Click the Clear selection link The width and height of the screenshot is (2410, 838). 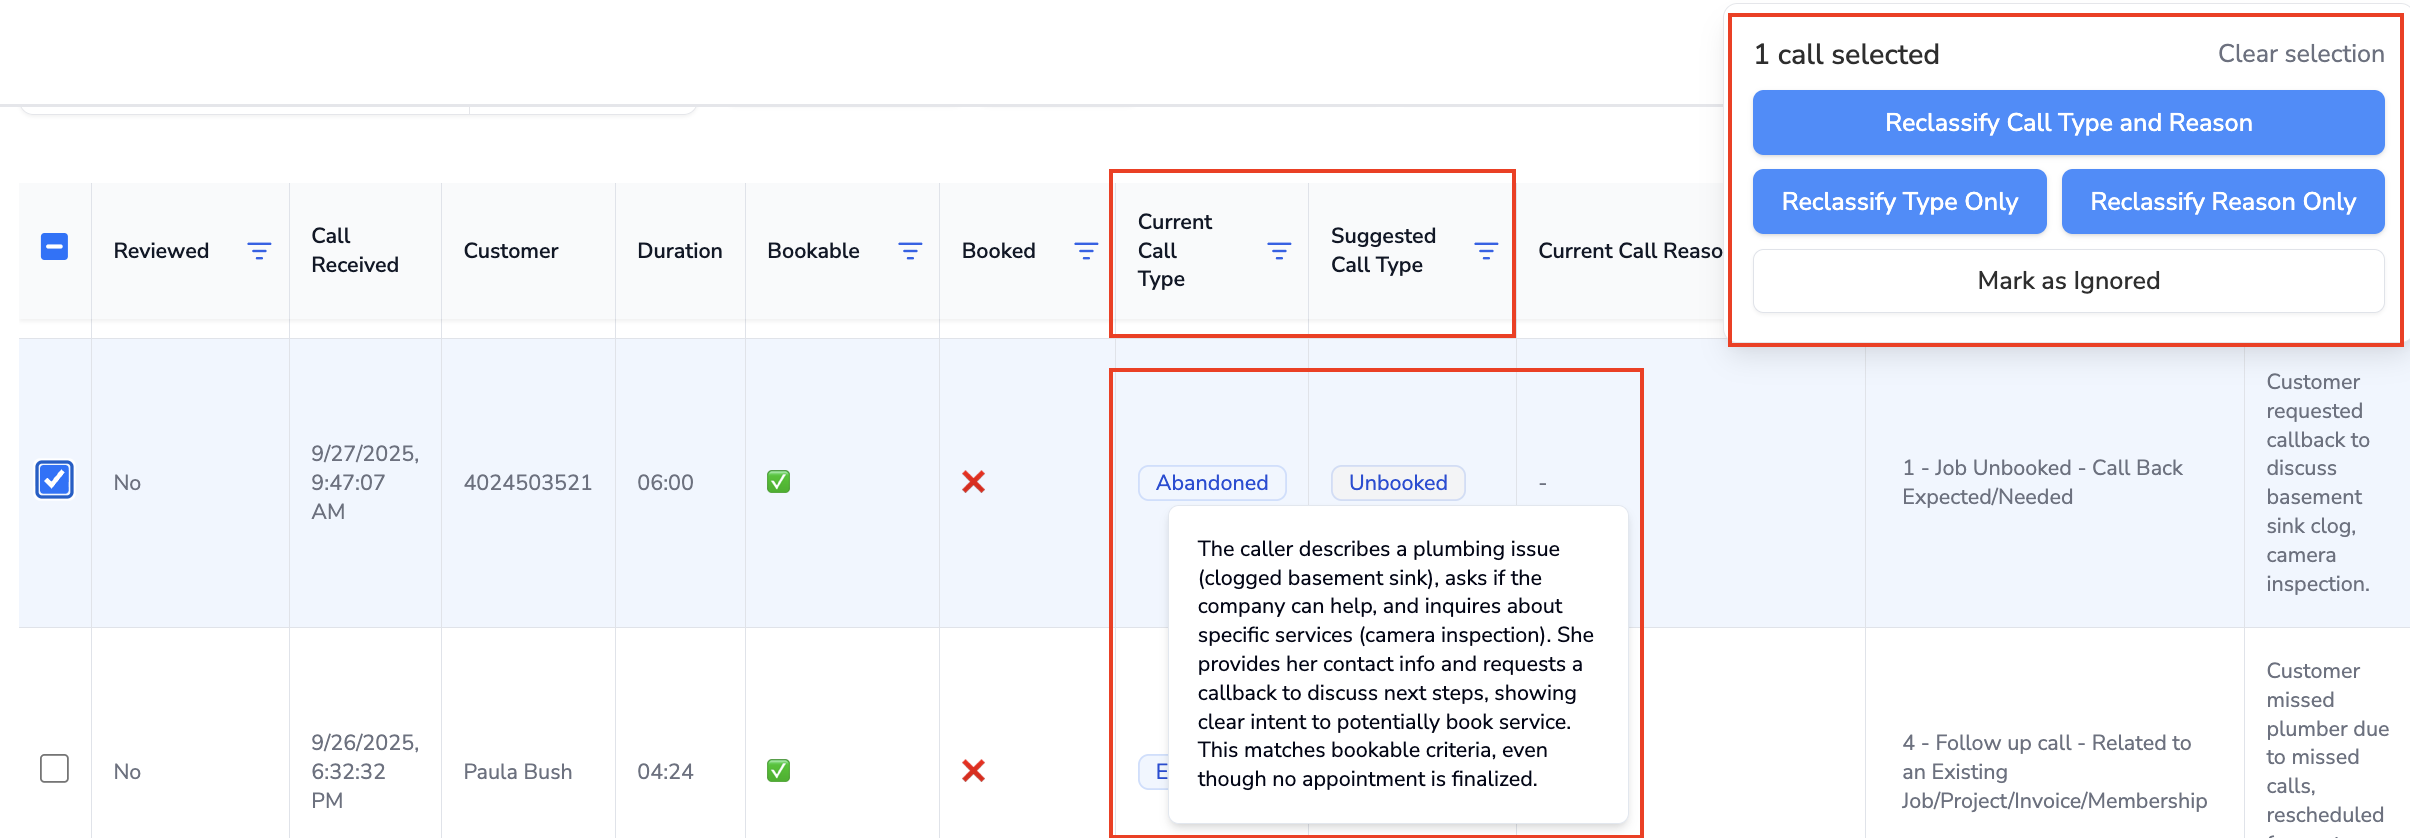pos(2300,54)
